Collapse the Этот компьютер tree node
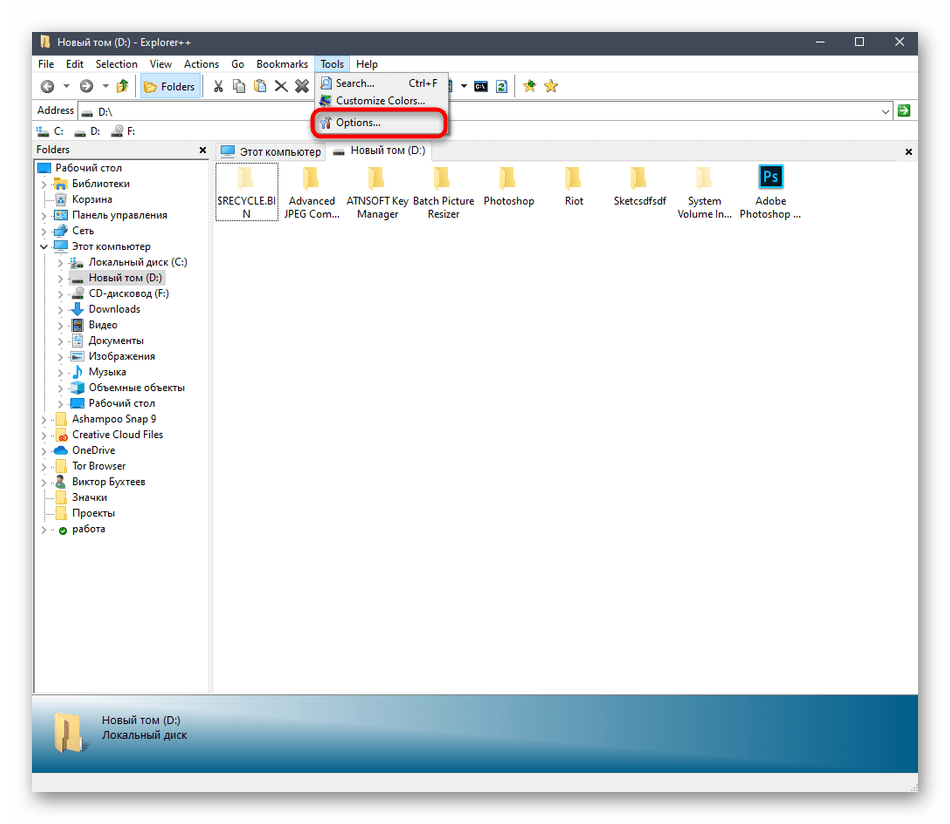This screenshot has height=824, width=950. tap(44, 247)
